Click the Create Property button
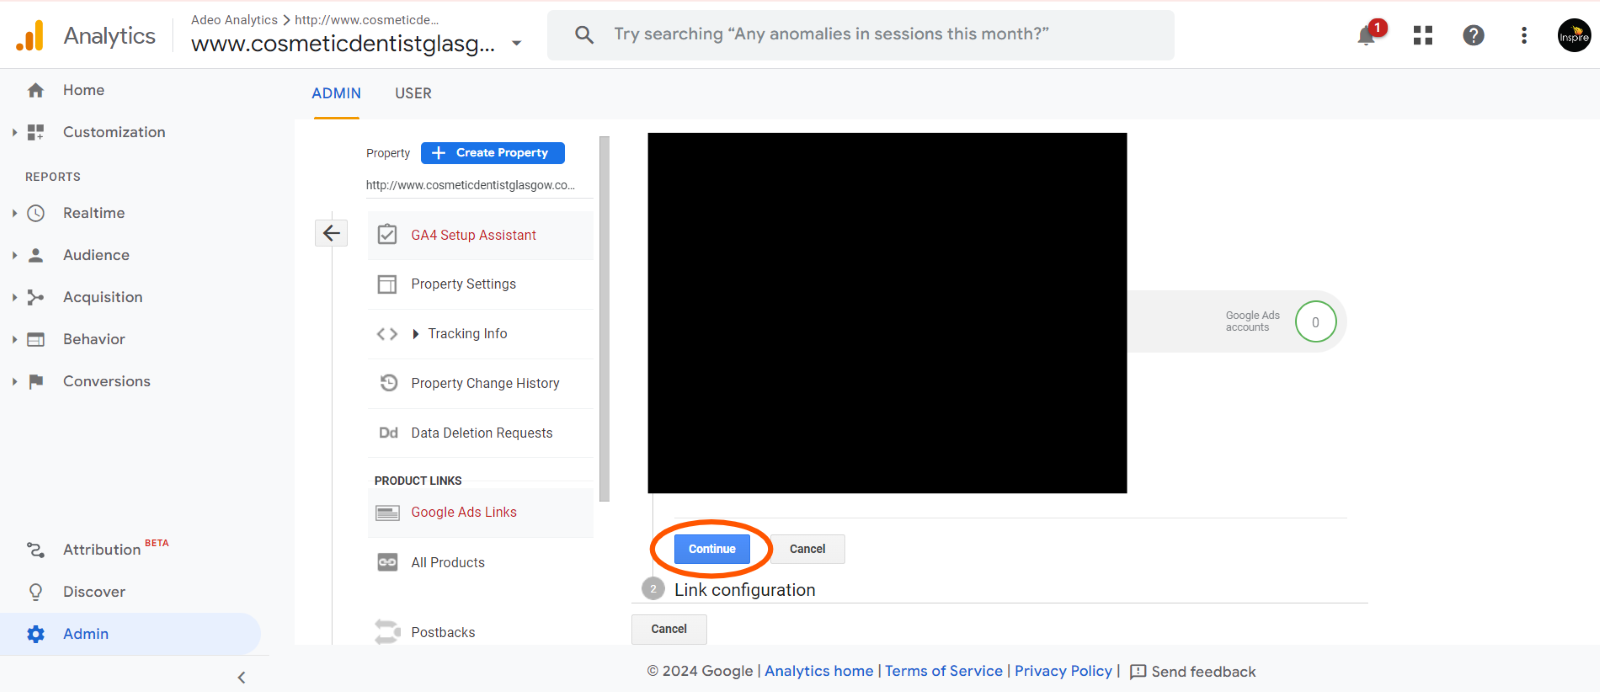Image resolution: width=1600 pixels, height=692 pixels. (493, 153)
